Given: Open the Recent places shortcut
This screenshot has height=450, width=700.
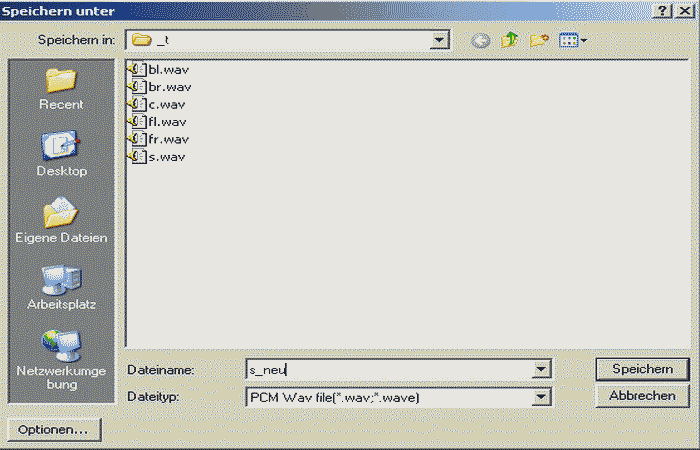Looking at the screenshot, I should [61, 88].
